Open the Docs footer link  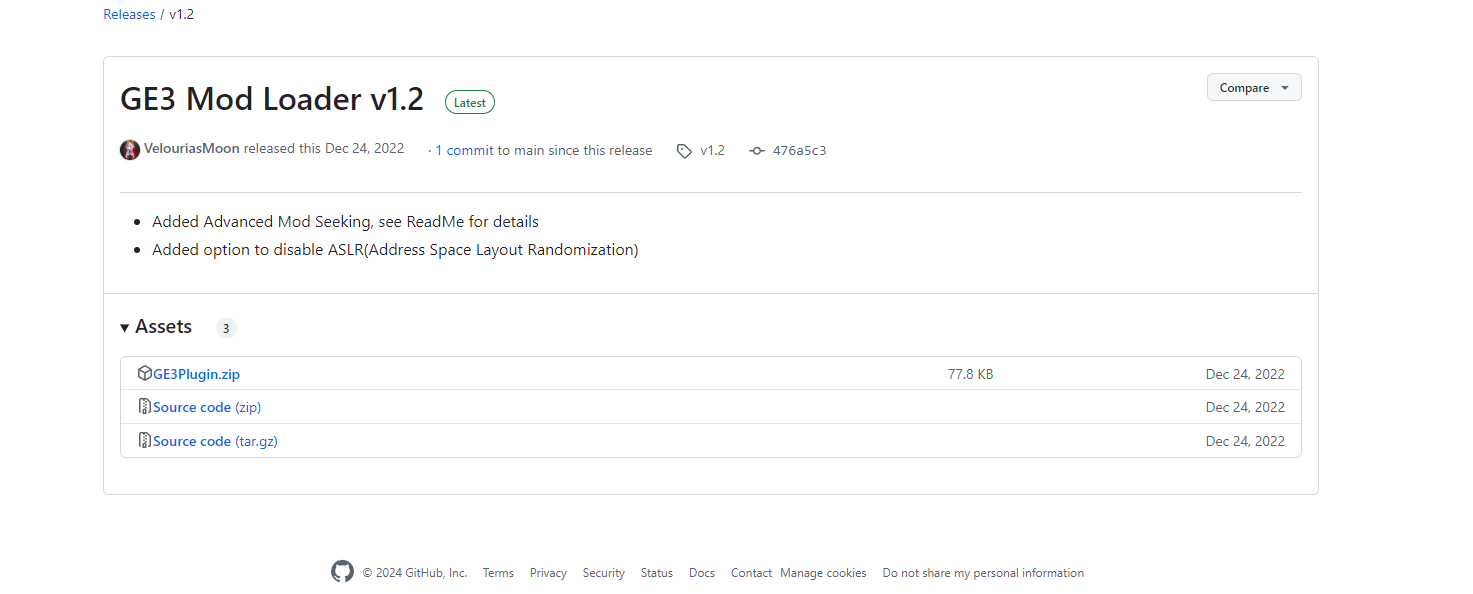702,573
